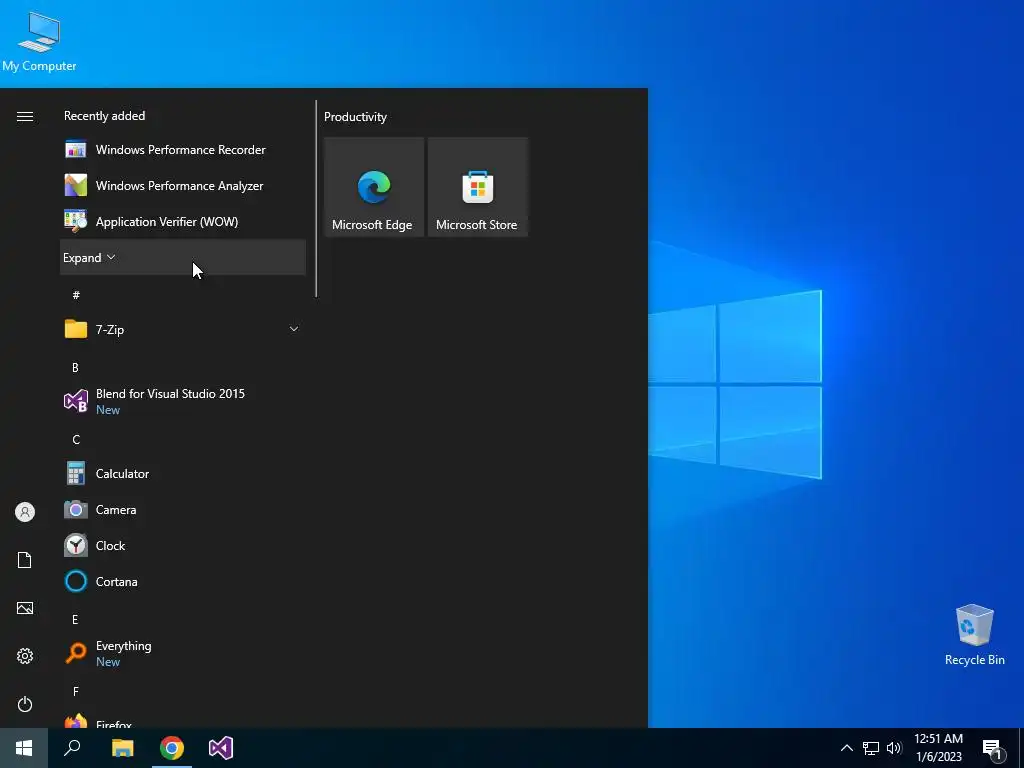1024x768 pixels.
Task: Open the Camera app
Action: tap(183, 509)
